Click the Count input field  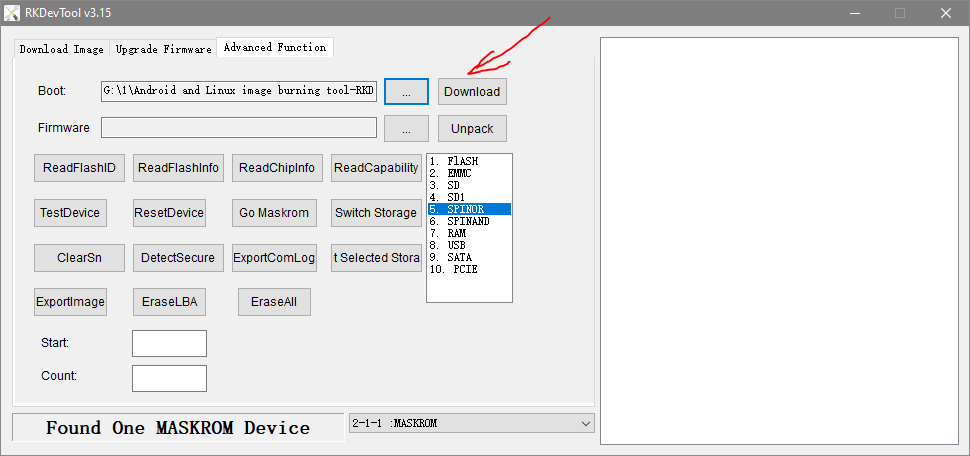click(169, 378)
